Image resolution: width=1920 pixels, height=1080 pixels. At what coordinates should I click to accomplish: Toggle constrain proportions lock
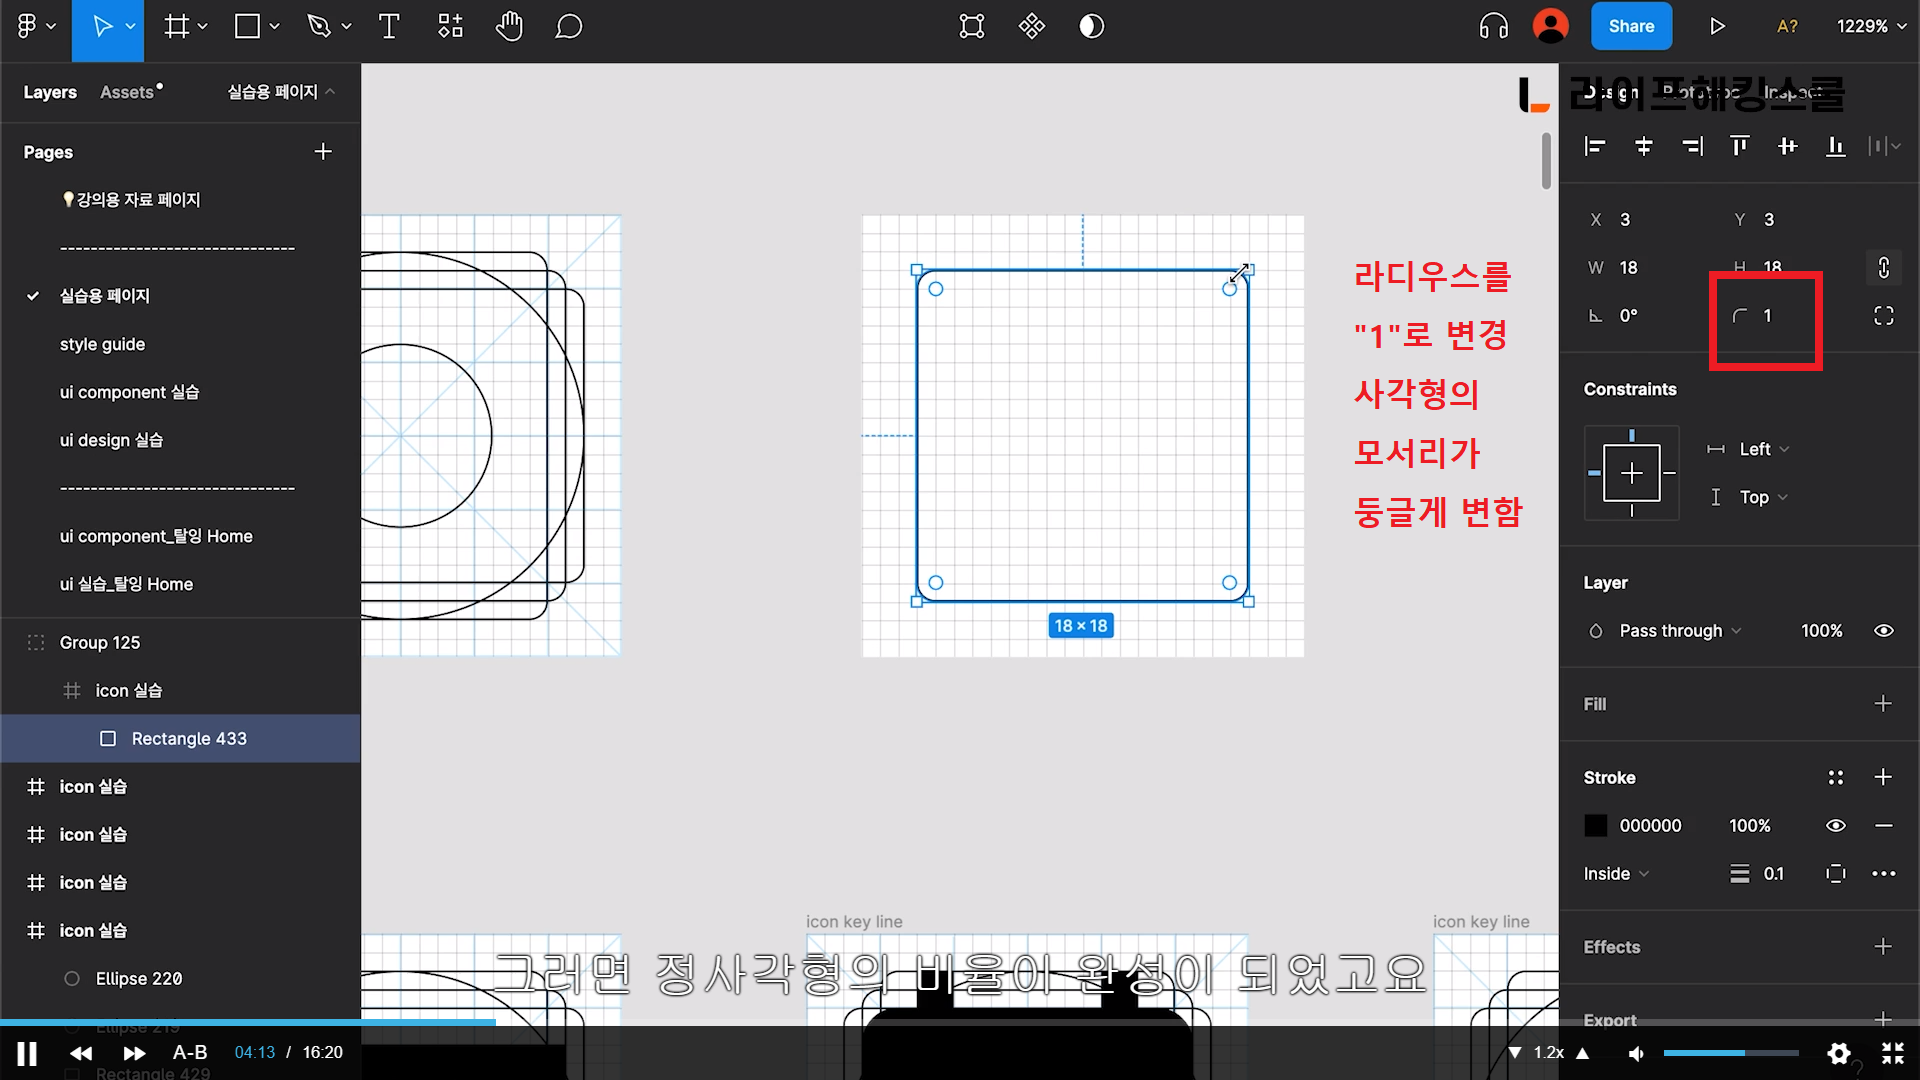pyautogui.click(x=1883, y=268)
